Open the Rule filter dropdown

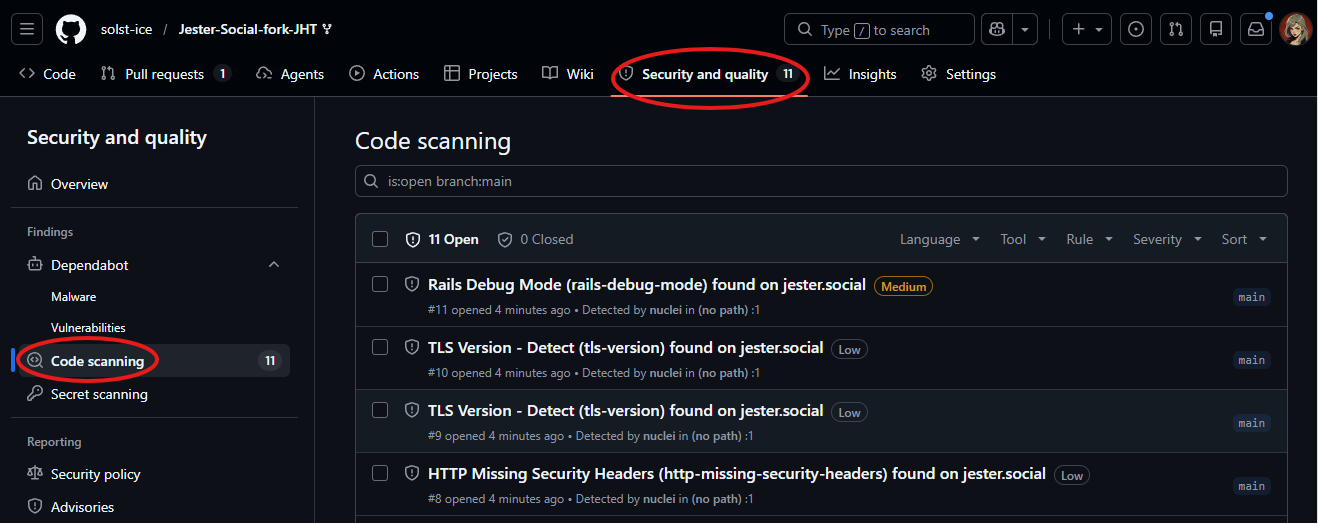1089,239
